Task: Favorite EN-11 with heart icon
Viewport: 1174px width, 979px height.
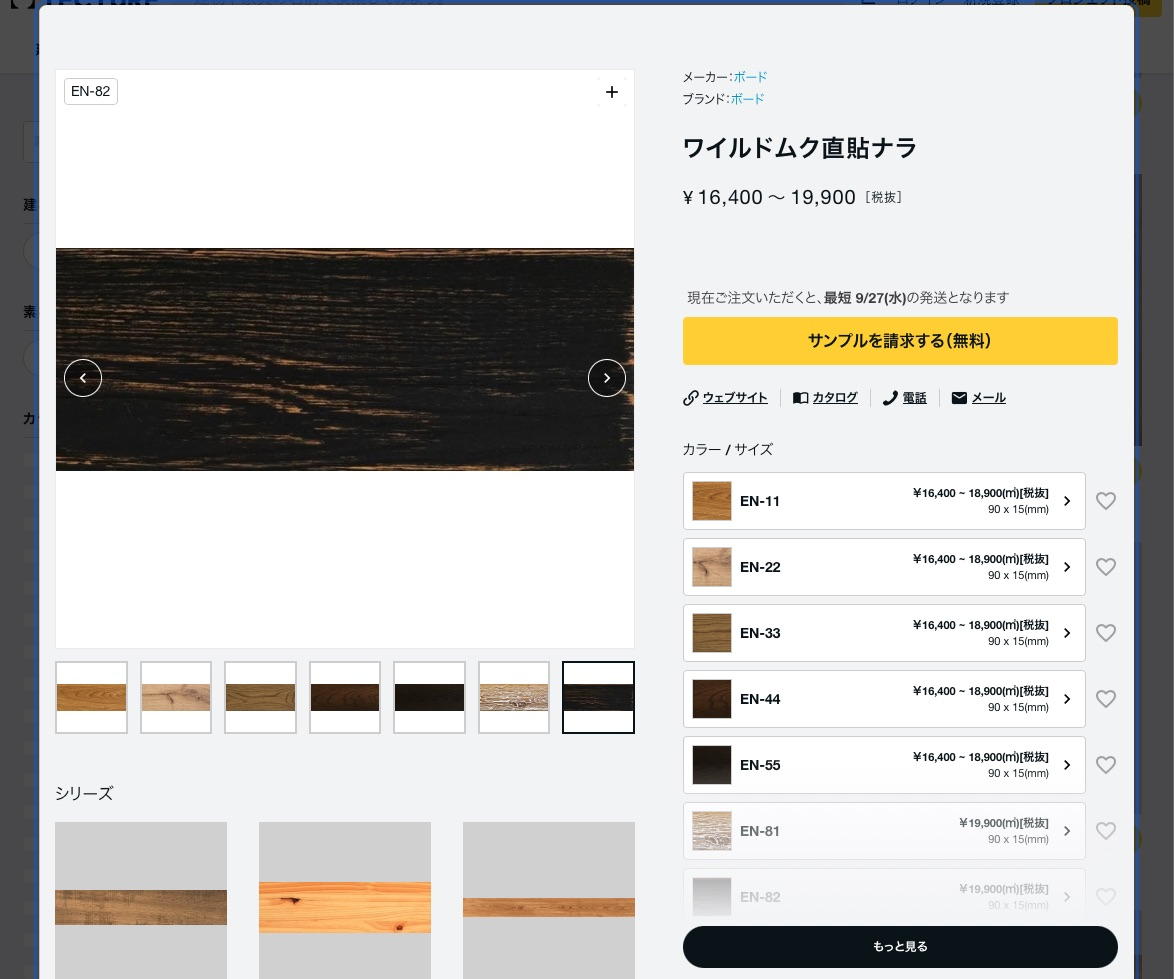Action: [1106, 501]
